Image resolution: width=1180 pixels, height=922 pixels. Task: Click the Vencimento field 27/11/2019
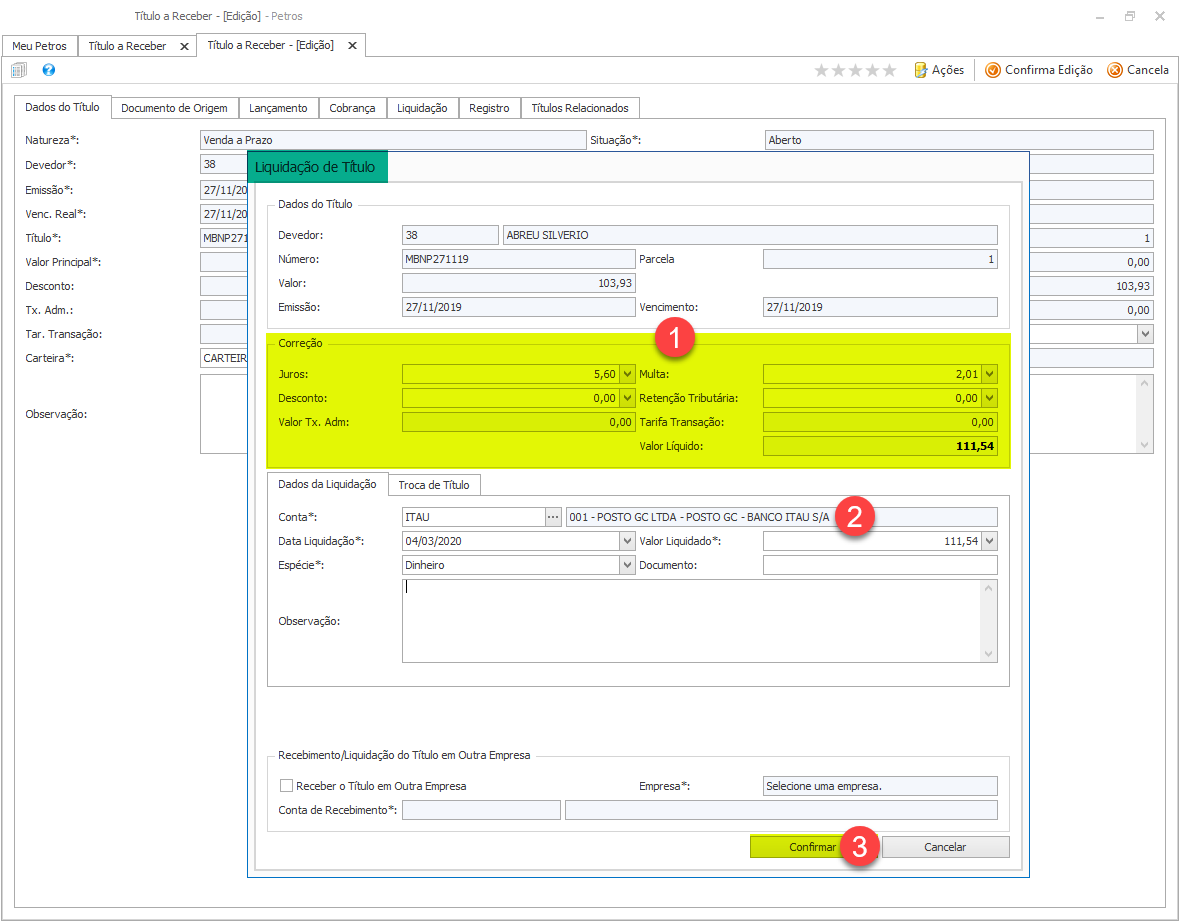click(880, 307)
